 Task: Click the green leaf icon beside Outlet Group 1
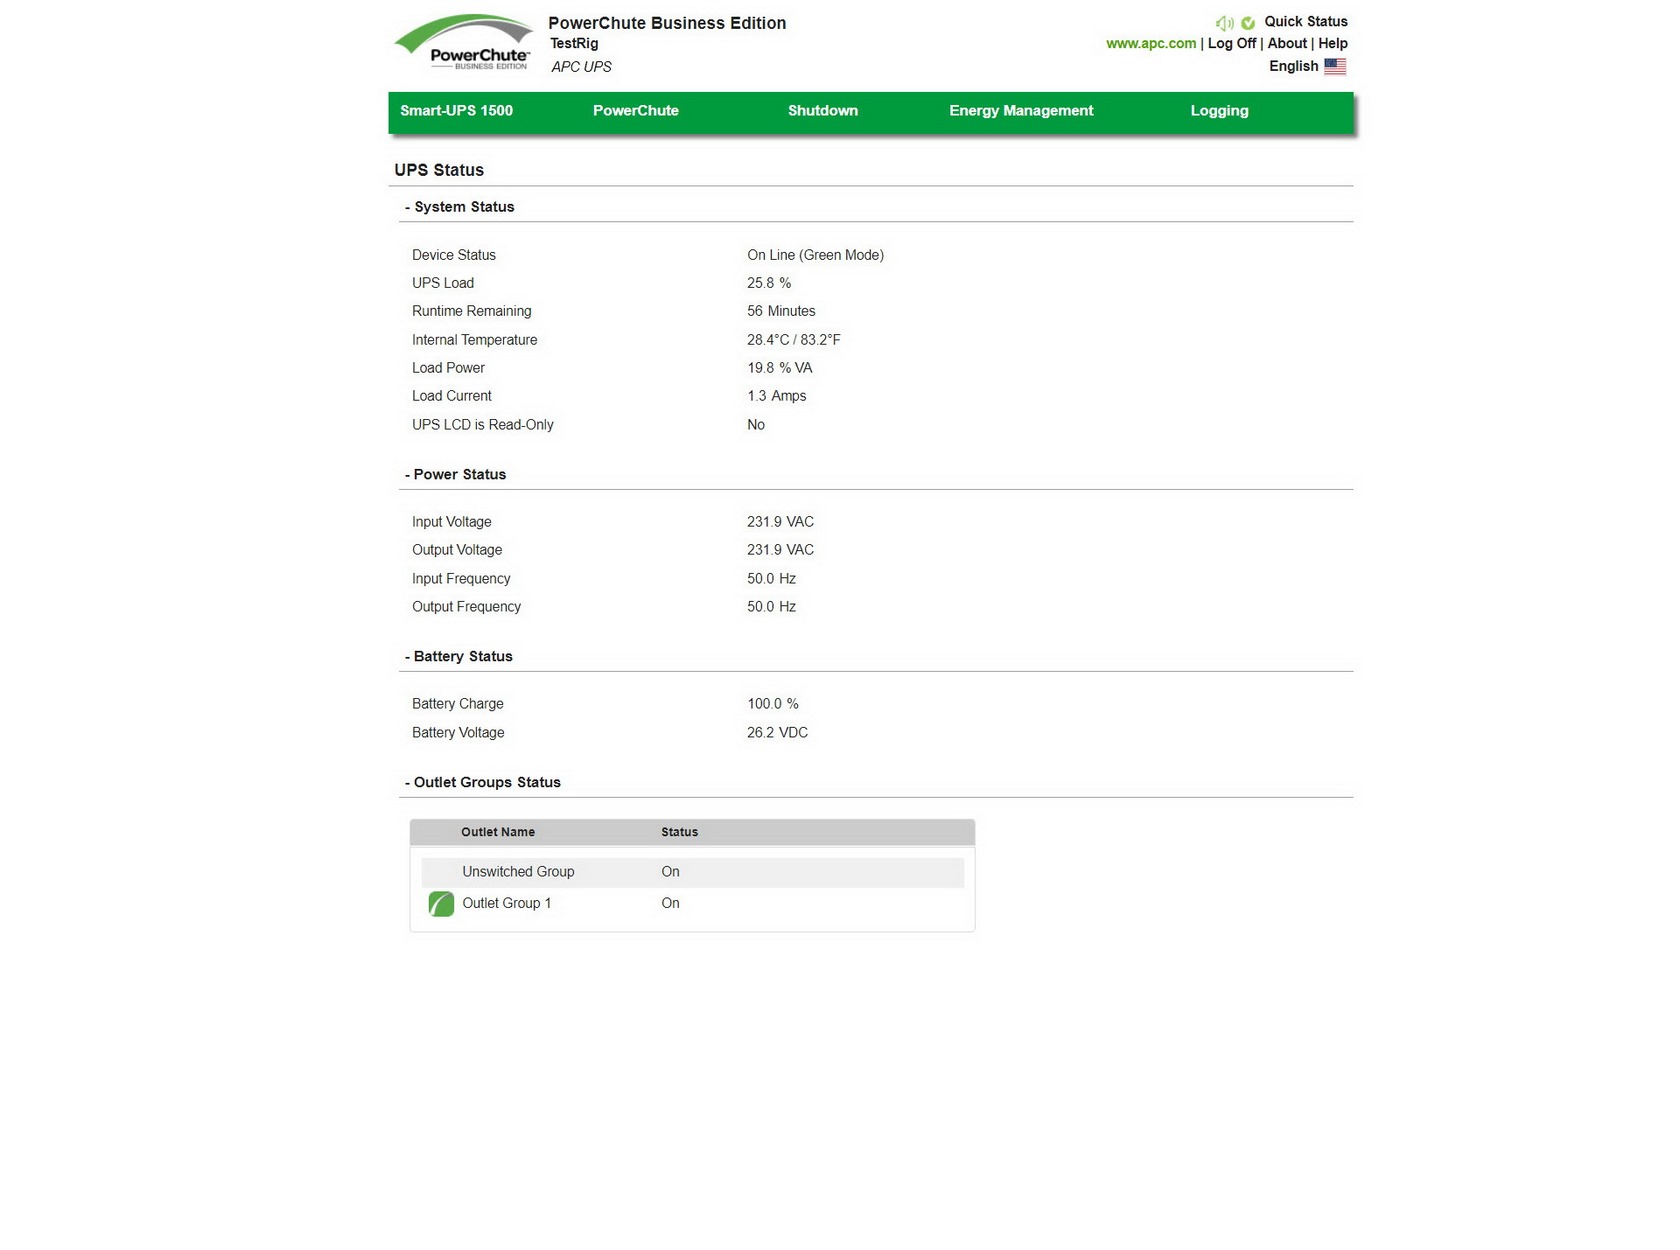pos(441,904)
